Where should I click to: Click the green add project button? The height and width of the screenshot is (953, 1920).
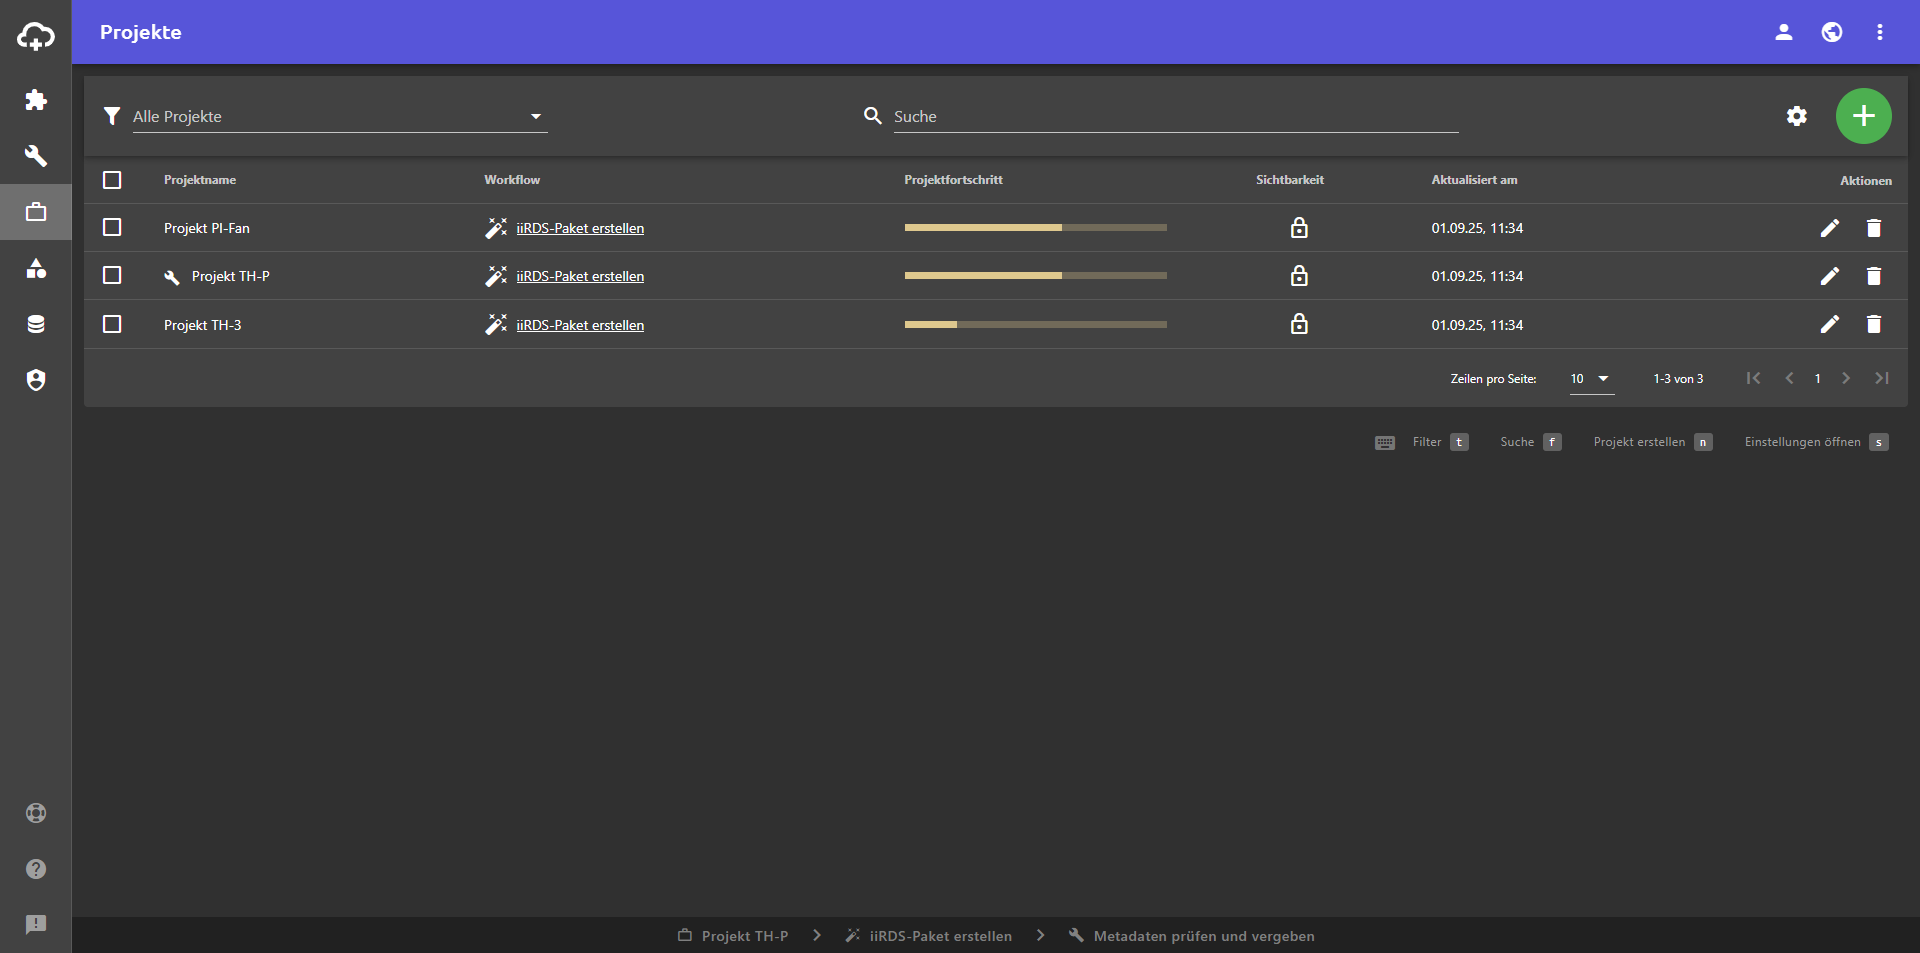(x=1863, y=116)
